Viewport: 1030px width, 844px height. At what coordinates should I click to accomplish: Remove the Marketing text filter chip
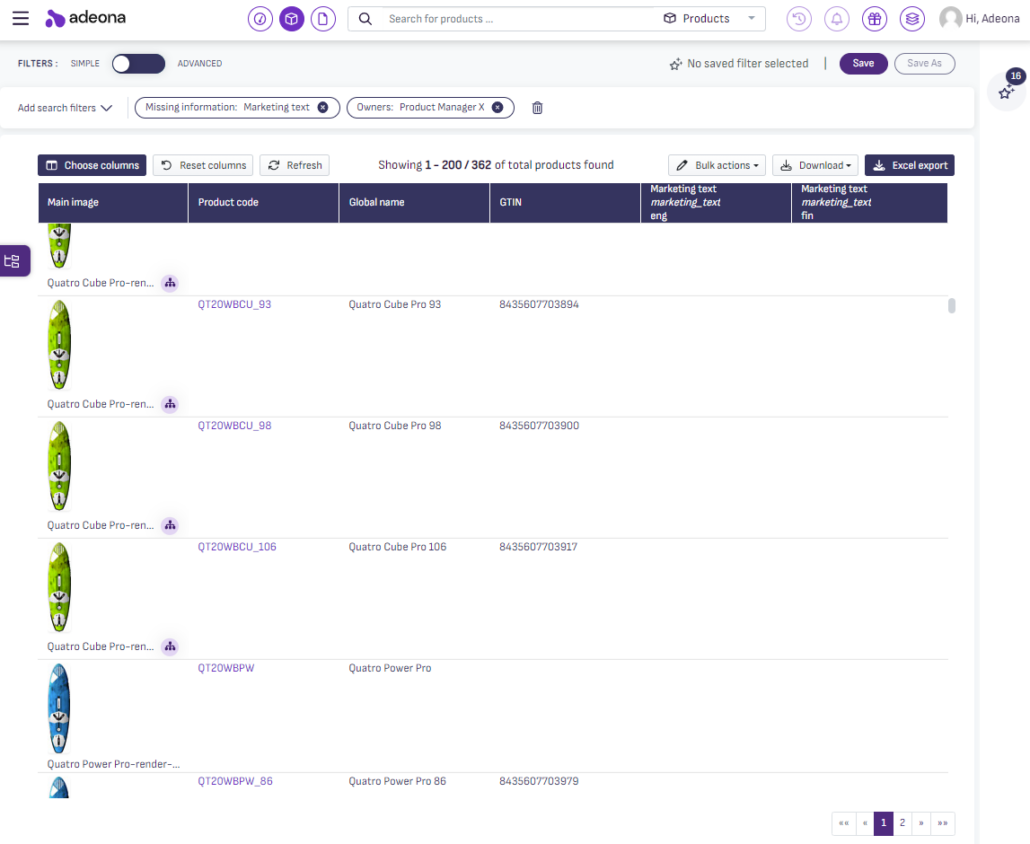(x=323, y=107)
